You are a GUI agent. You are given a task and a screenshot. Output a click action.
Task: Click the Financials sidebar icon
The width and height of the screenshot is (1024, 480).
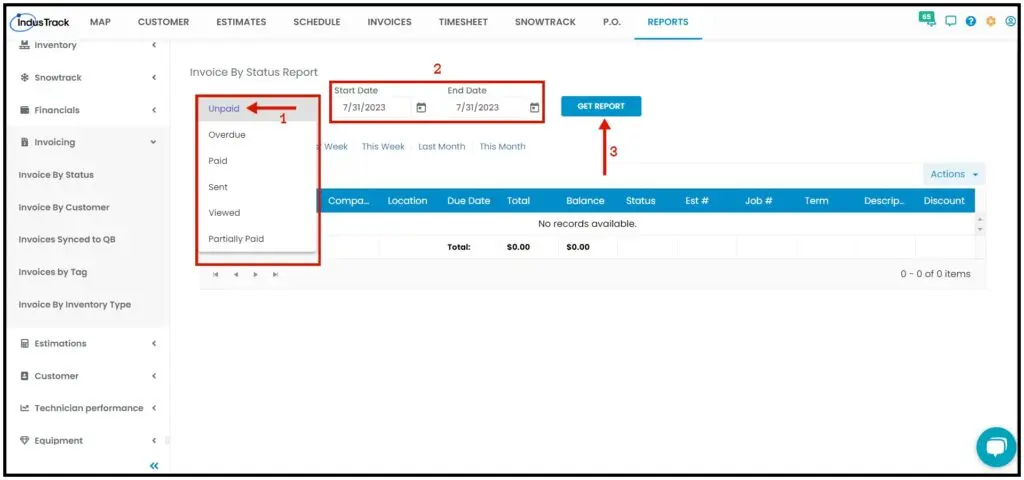point(25,110)
